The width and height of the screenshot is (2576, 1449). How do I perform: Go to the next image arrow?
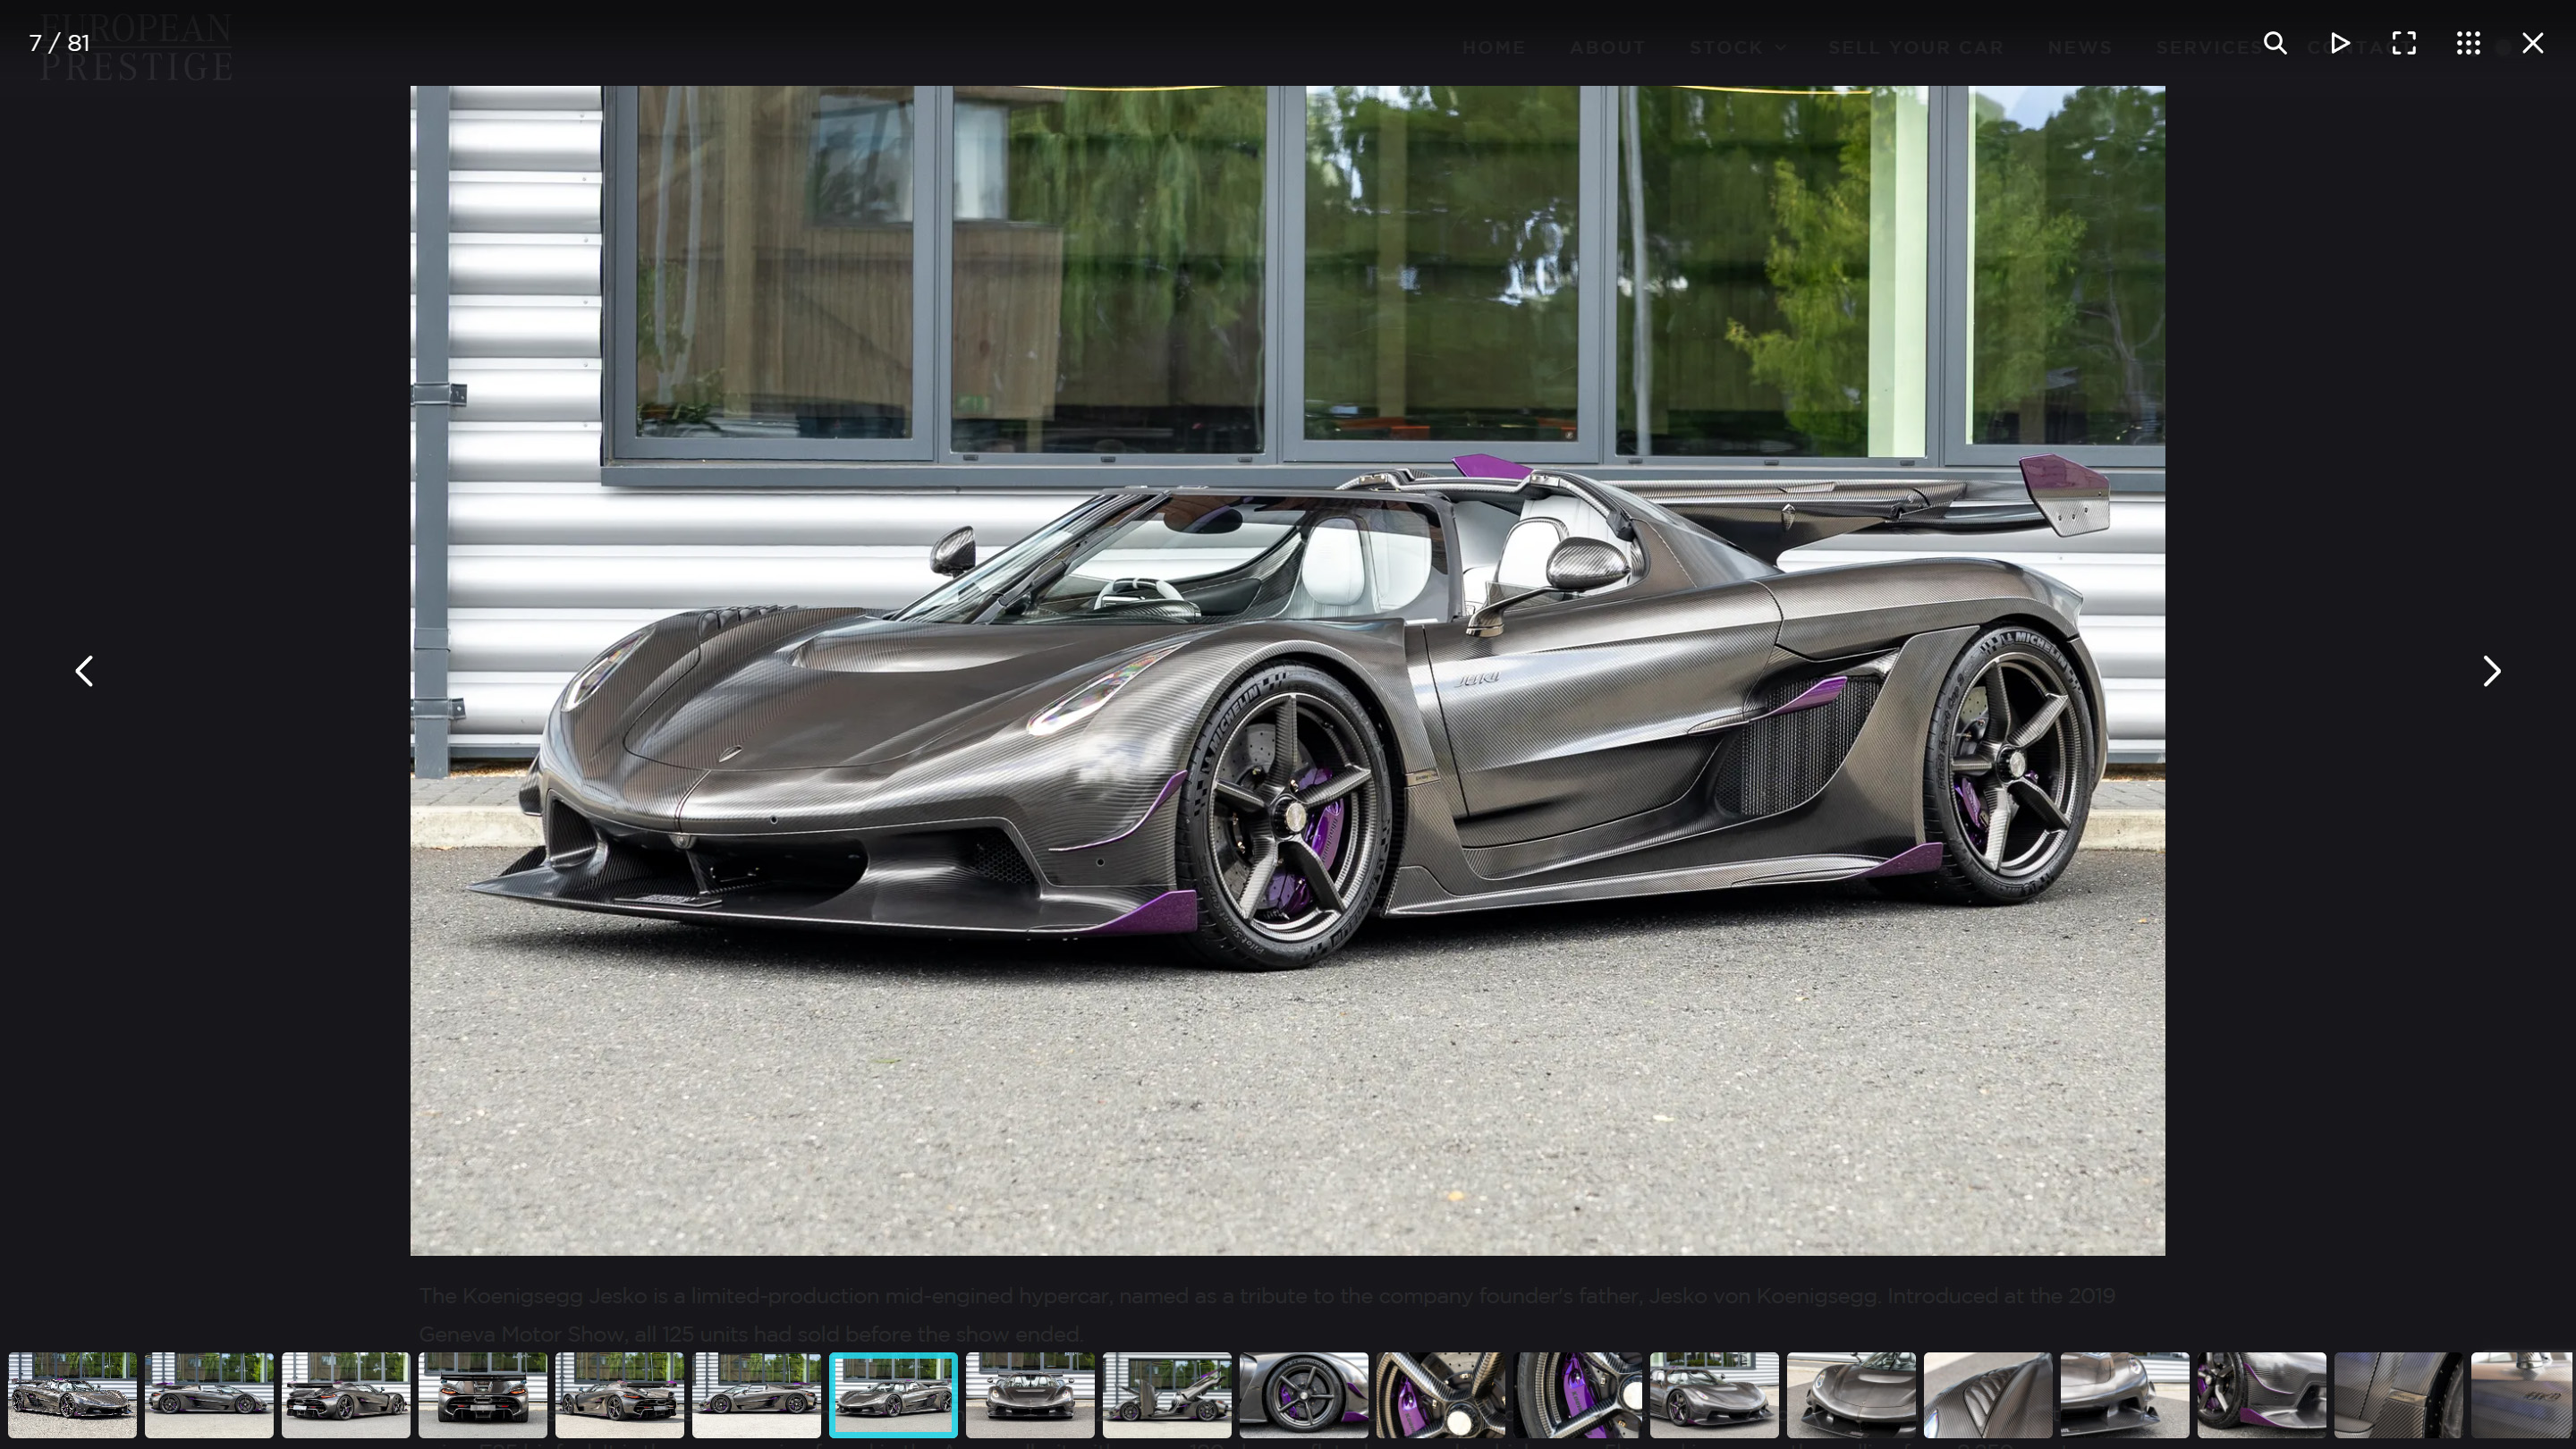(2491, 671)
